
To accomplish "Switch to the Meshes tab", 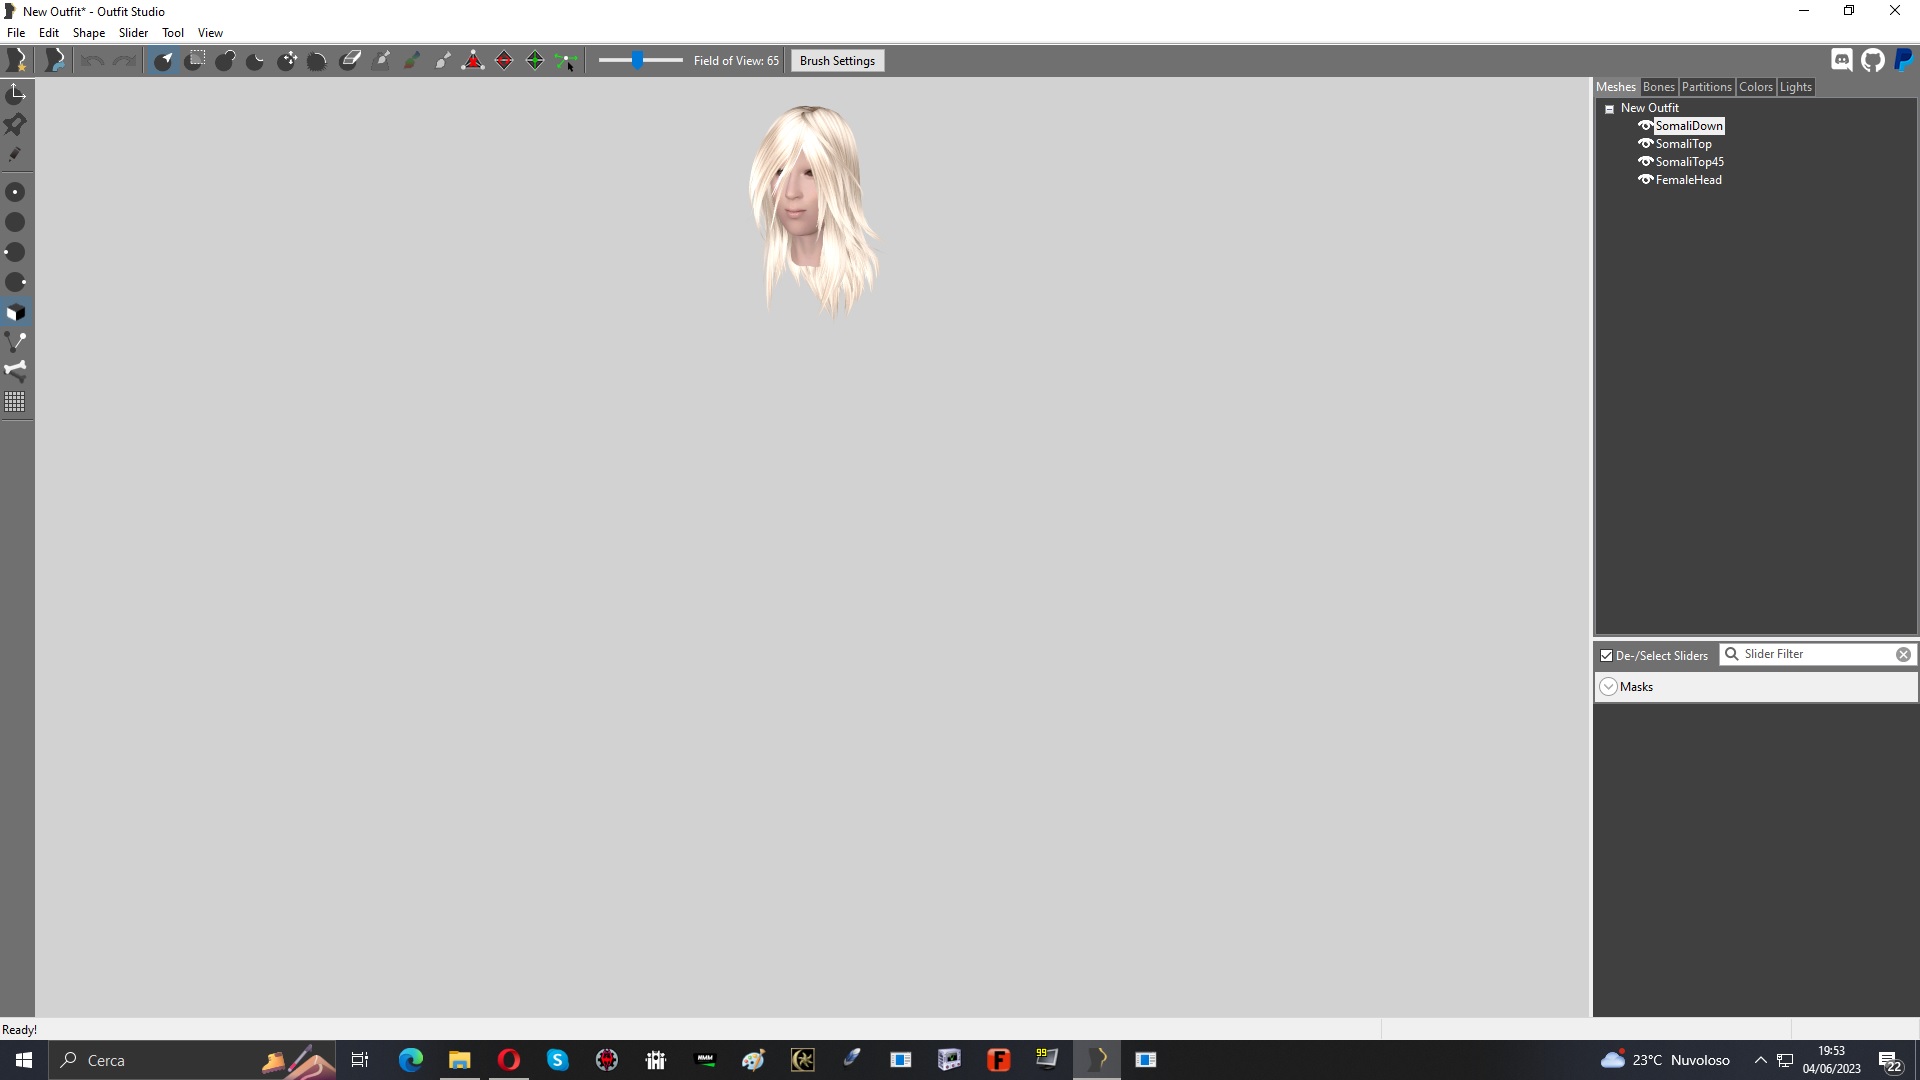I will (1616, 87).
